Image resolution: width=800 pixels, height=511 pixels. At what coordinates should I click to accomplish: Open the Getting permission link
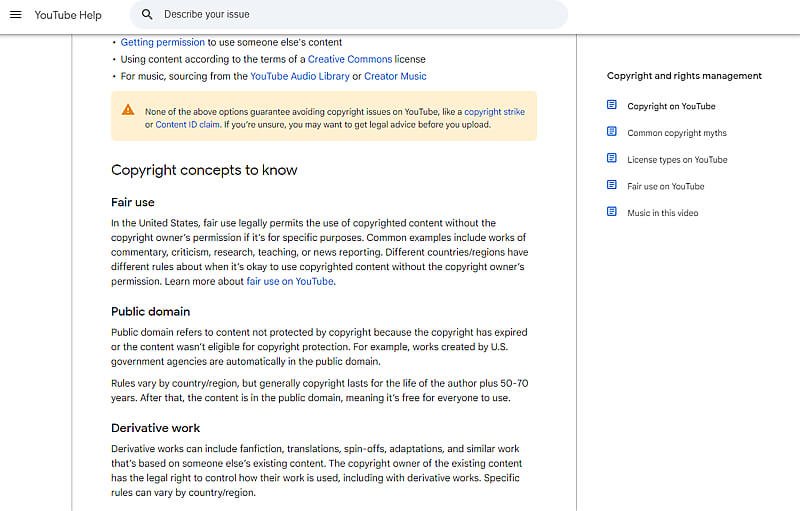(x=162, y=42)
